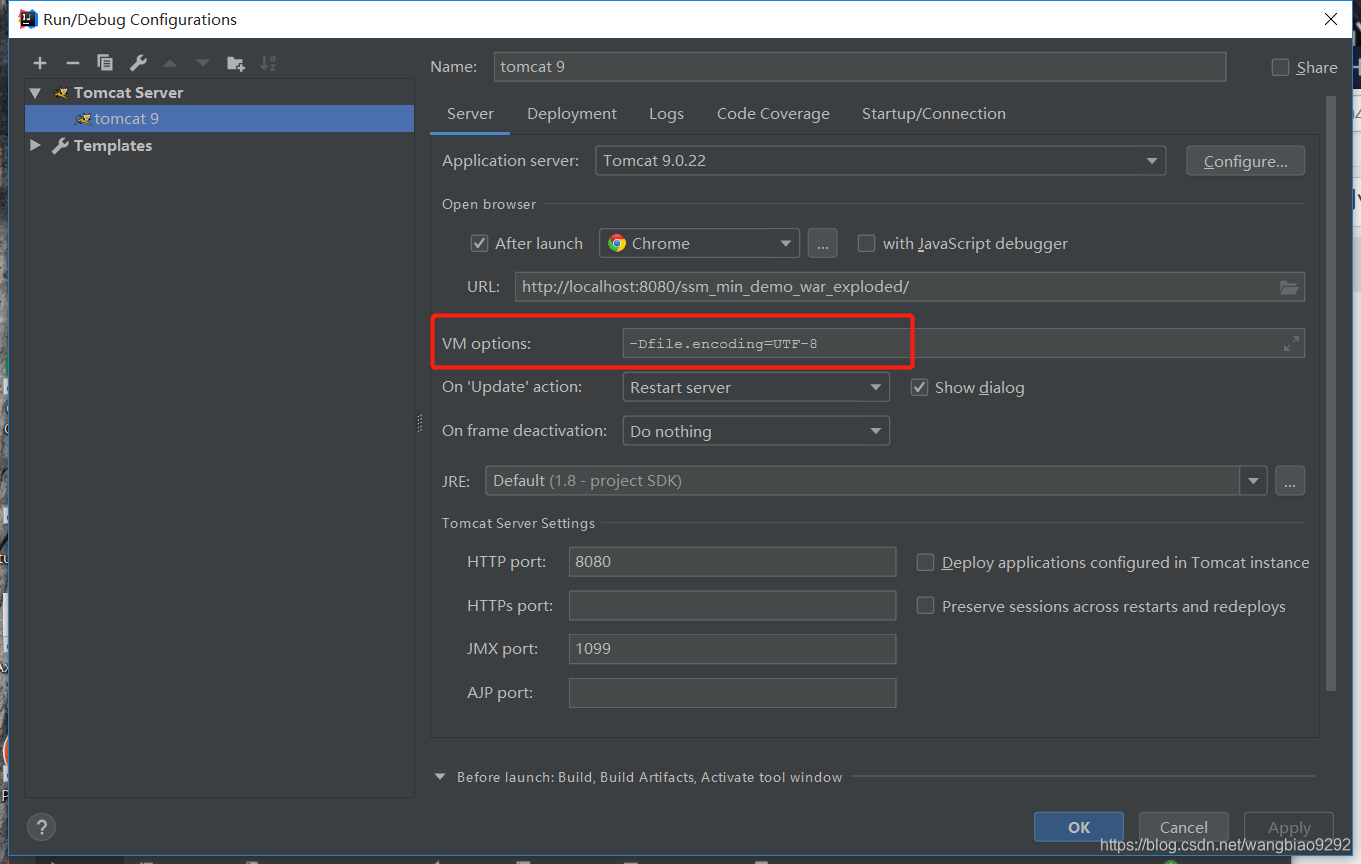
Task: Select the tomcat 9 configuration
Action: [x=219, y=119]
